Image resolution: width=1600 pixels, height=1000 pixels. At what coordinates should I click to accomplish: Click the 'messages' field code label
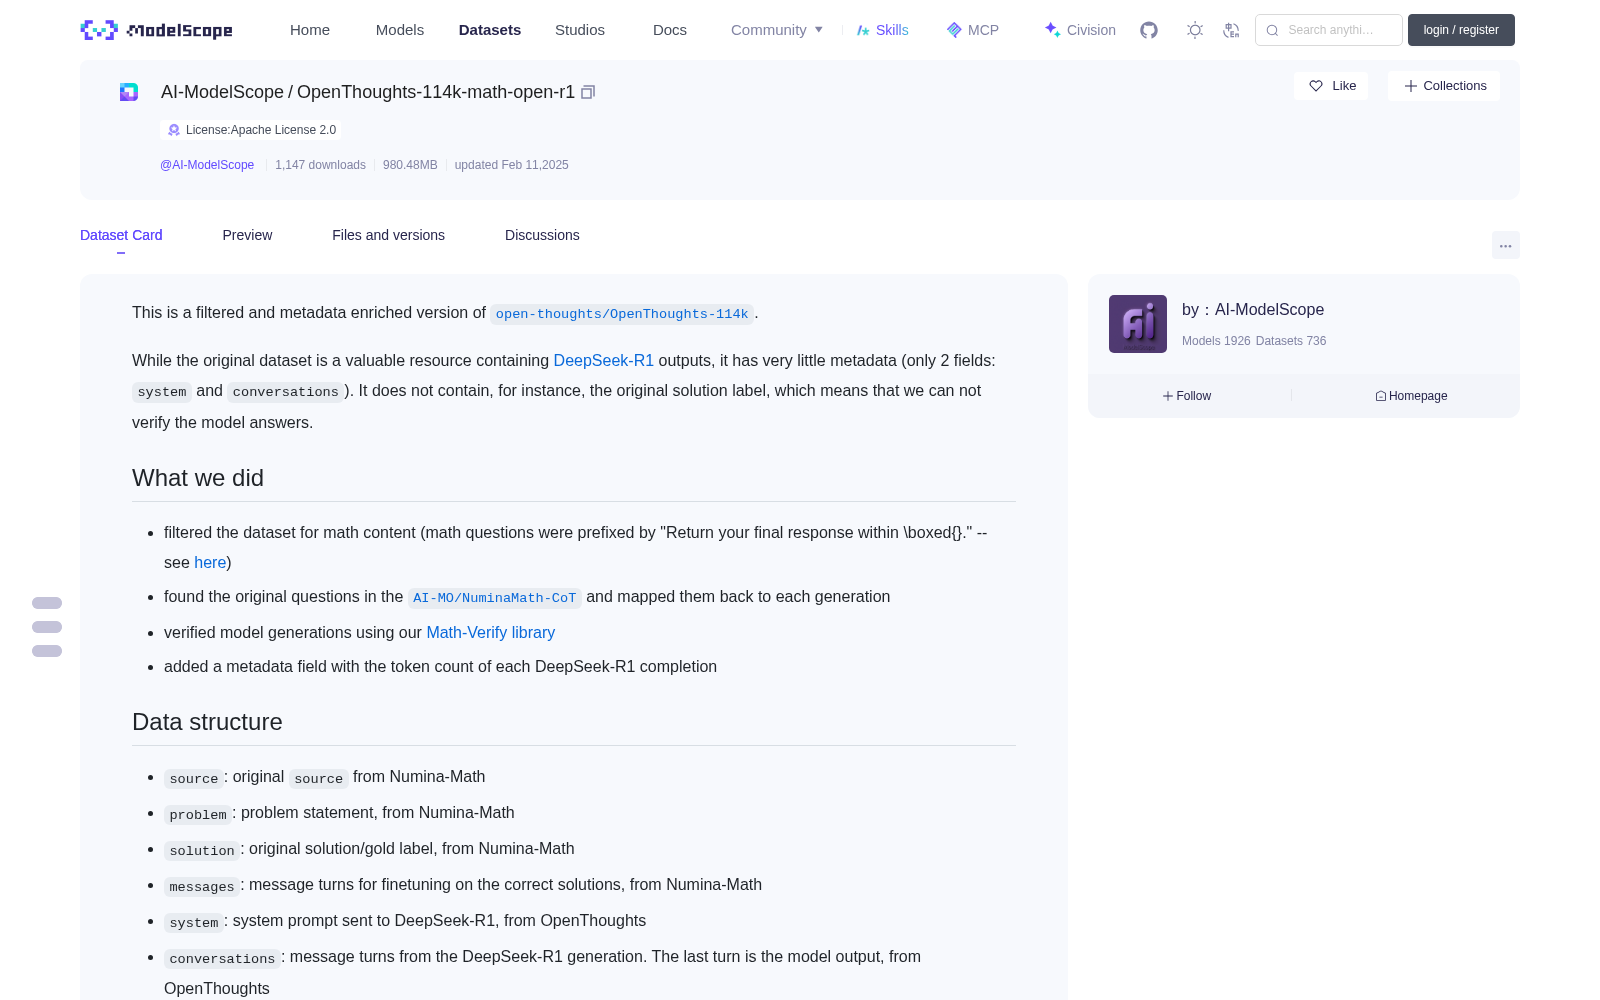[x=202, y=886]
